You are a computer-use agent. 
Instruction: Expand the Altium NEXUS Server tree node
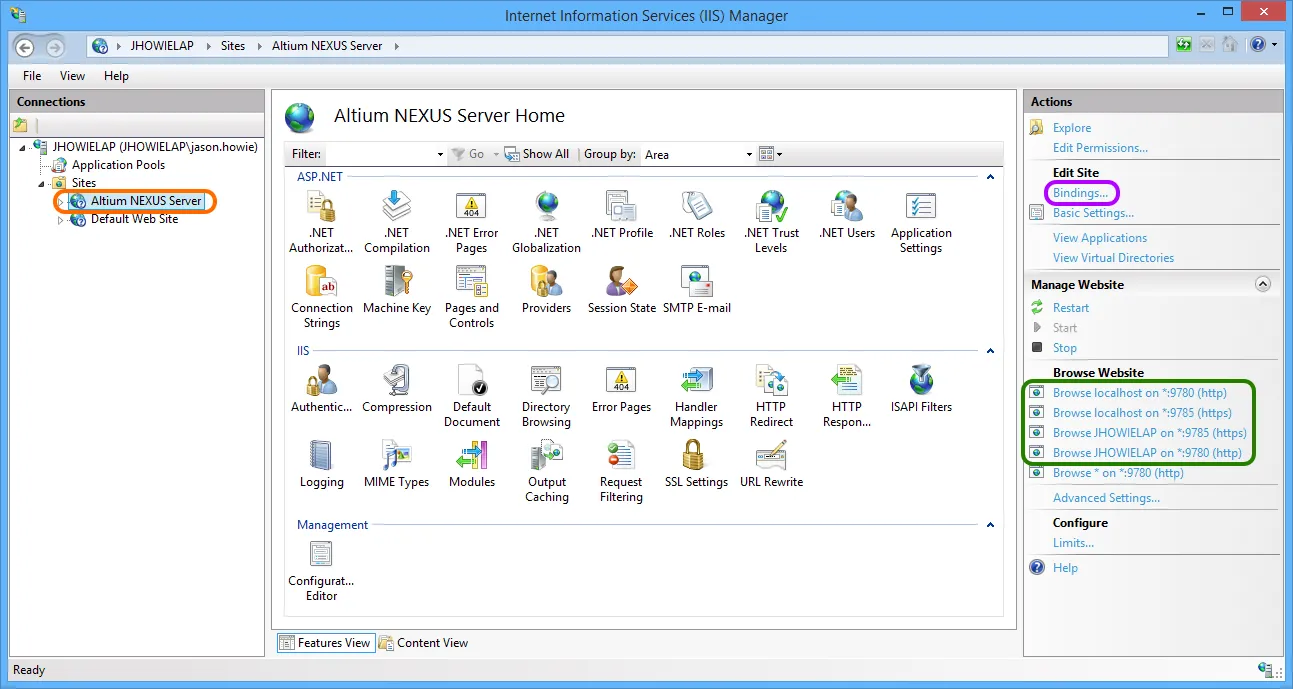pos(60,202)
